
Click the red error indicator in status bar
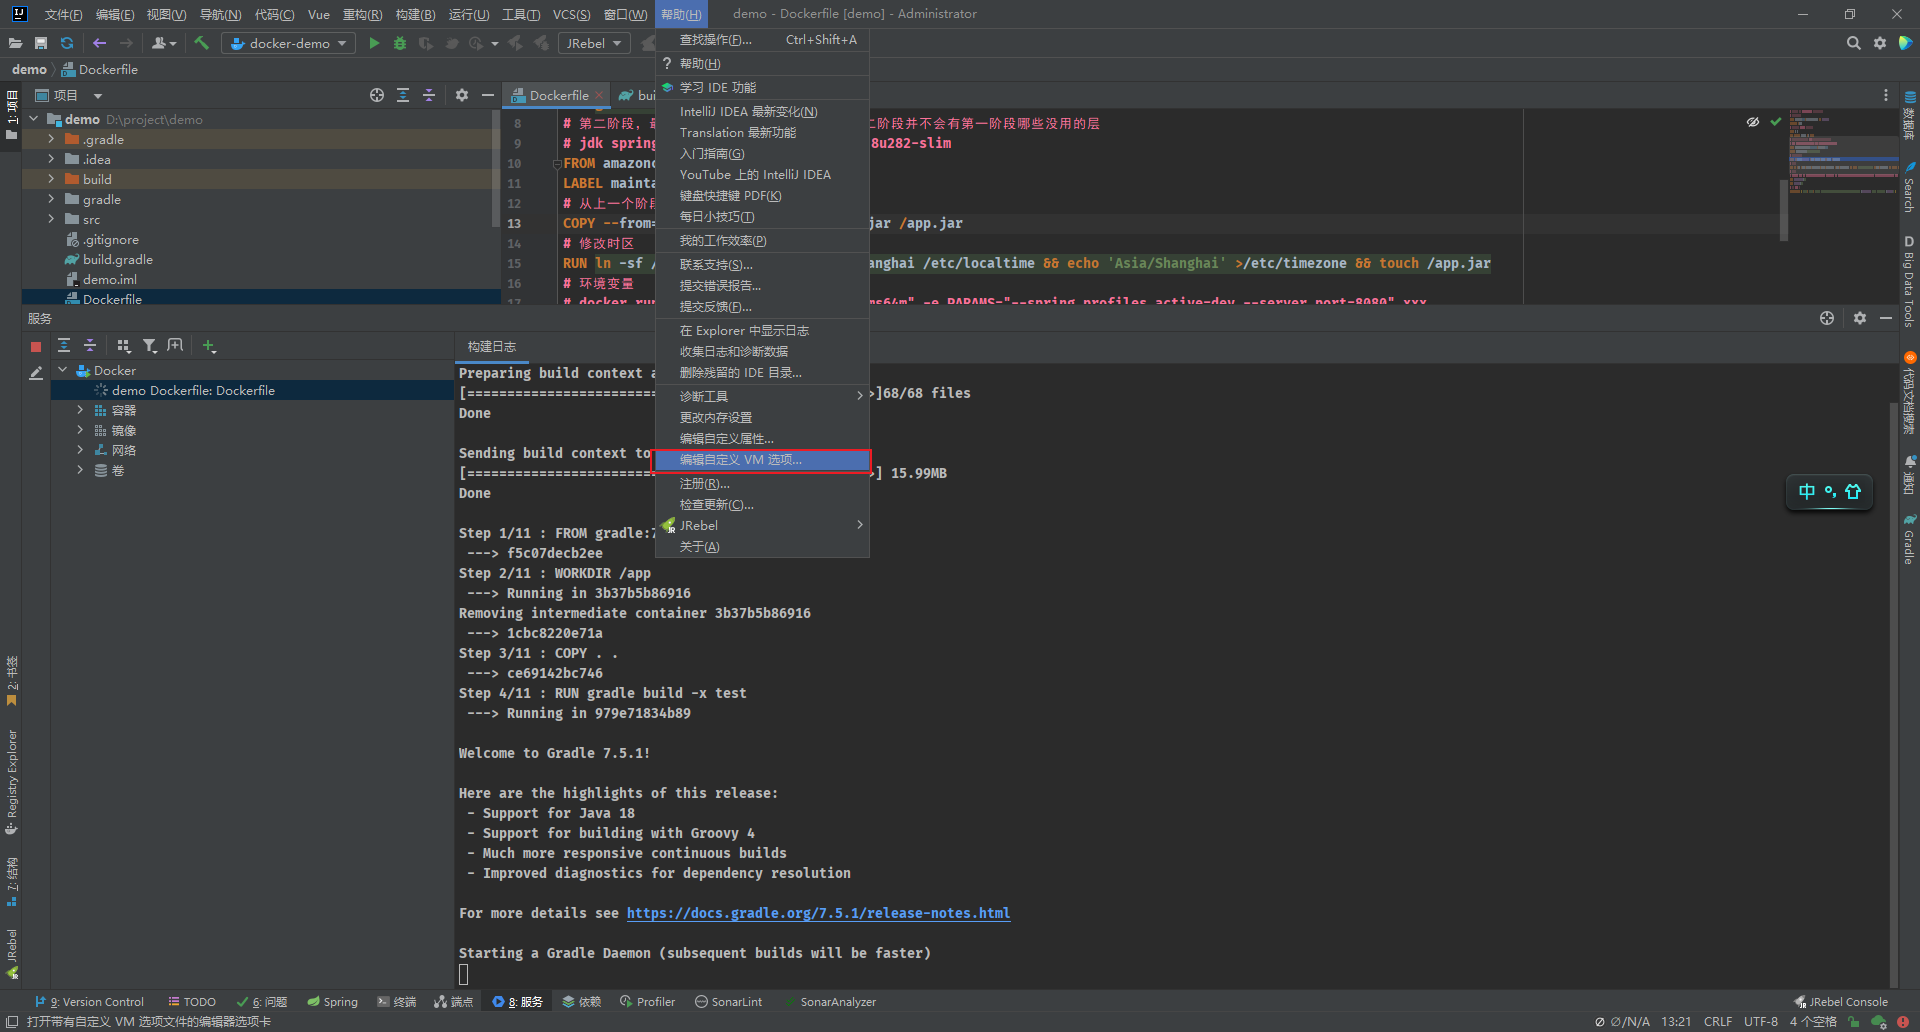click(1902, 1021)
